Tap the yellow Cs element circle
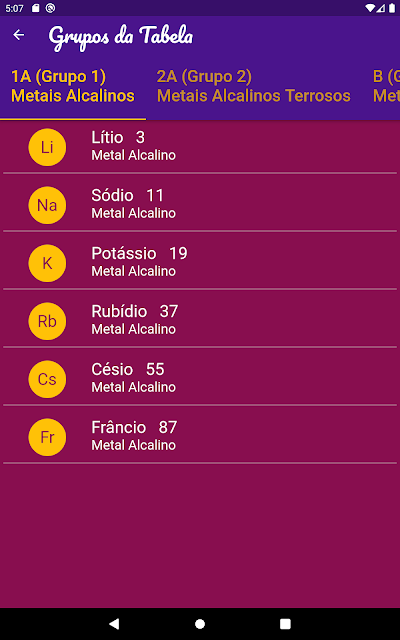Viewport: 400px width, 640px height. (x=47, y=379)
